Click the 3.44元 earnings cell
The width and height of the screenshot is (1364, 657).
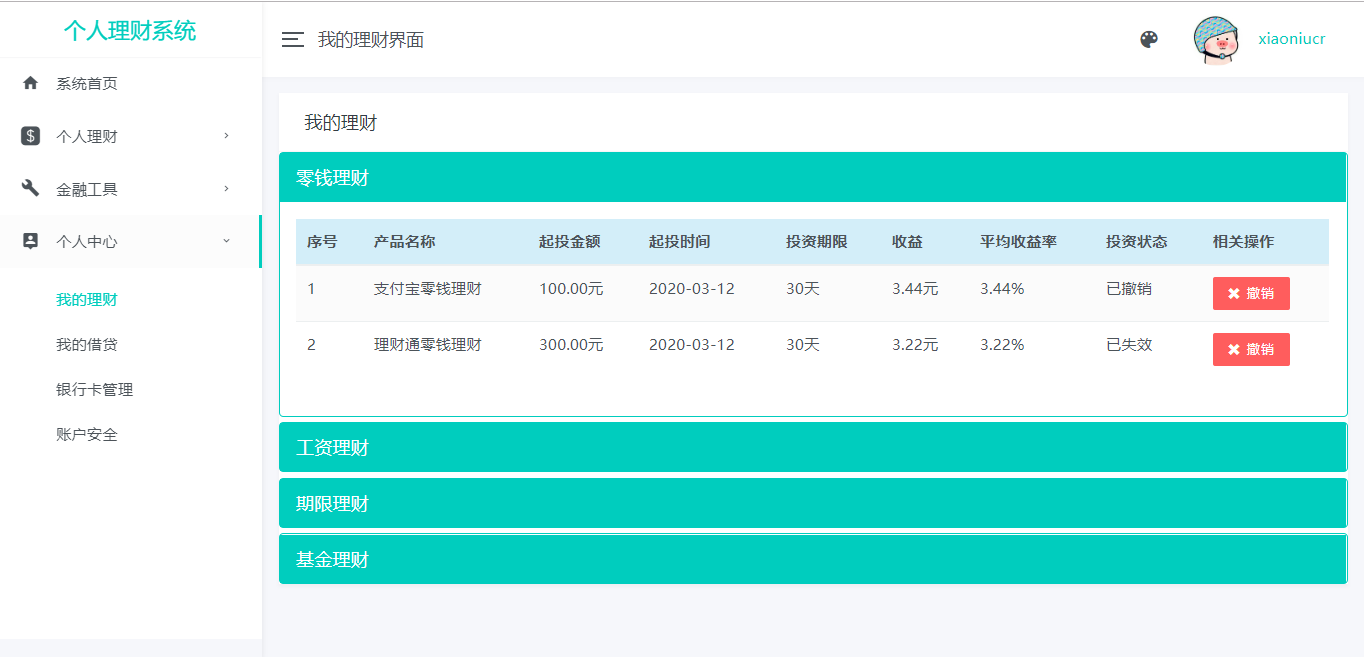point(915,289)
